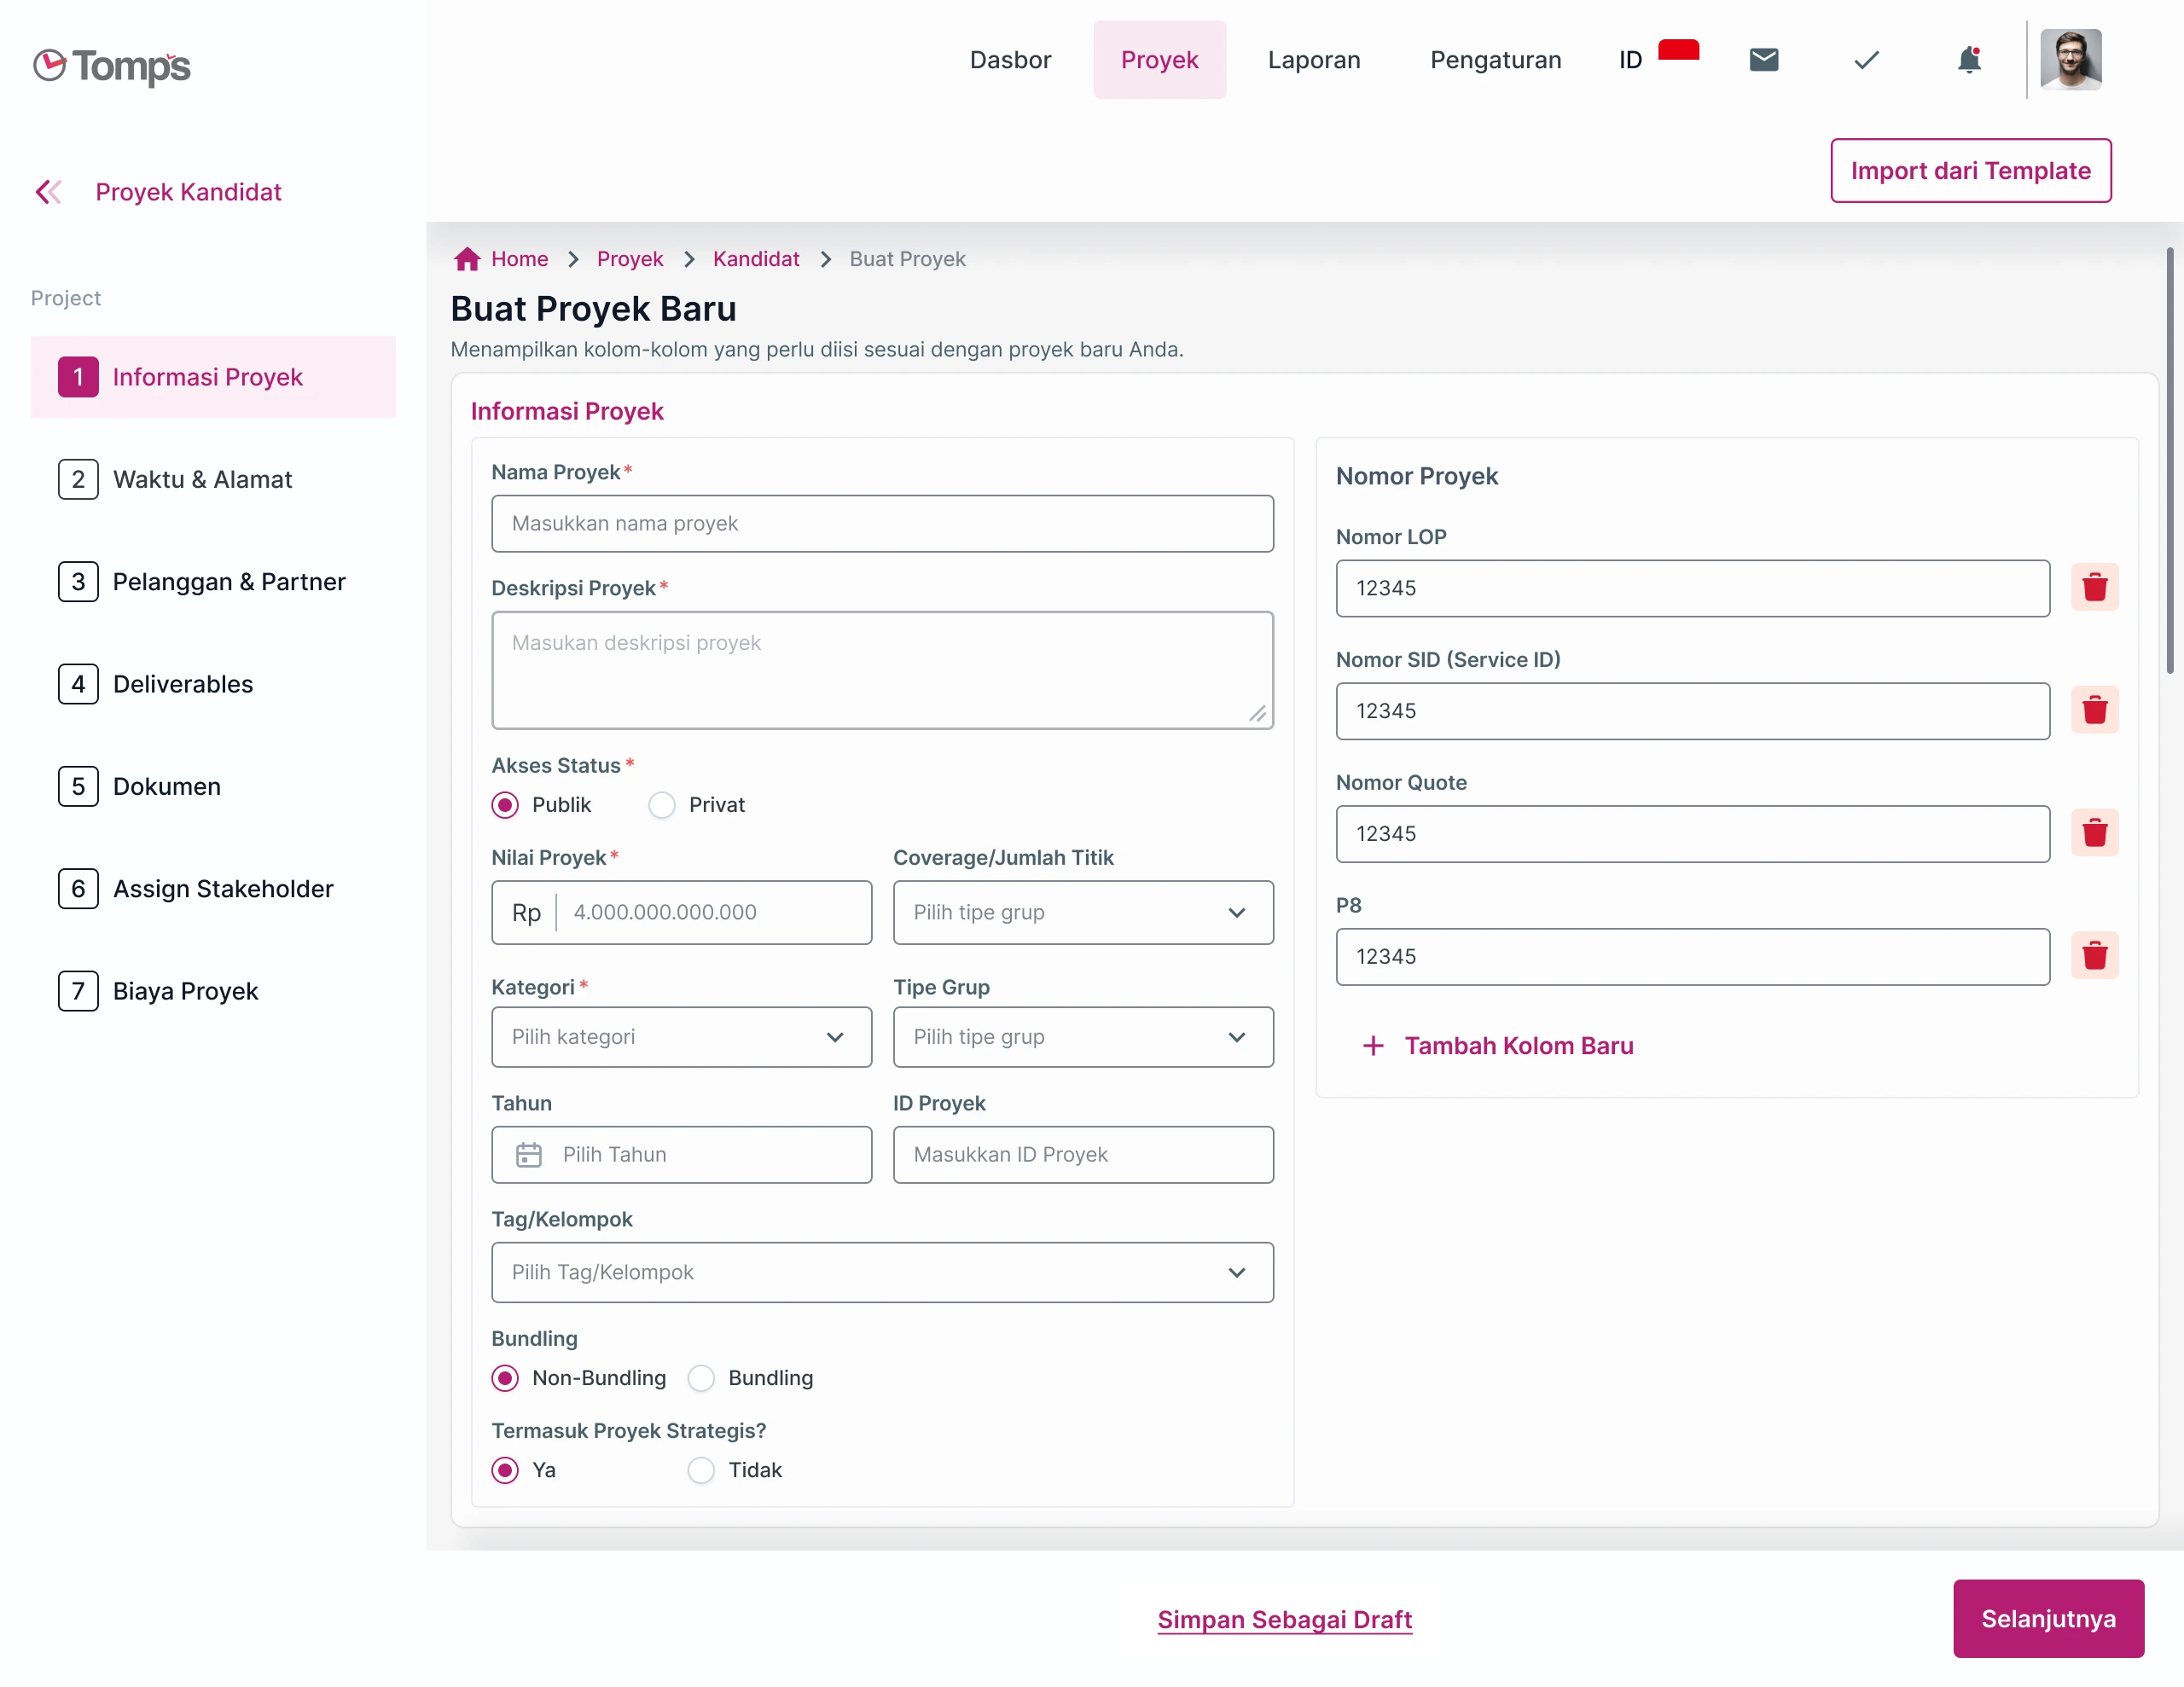Switch Bundling option to Bundling
The image size is (2184, 1687).
[x=701, y=1378]
